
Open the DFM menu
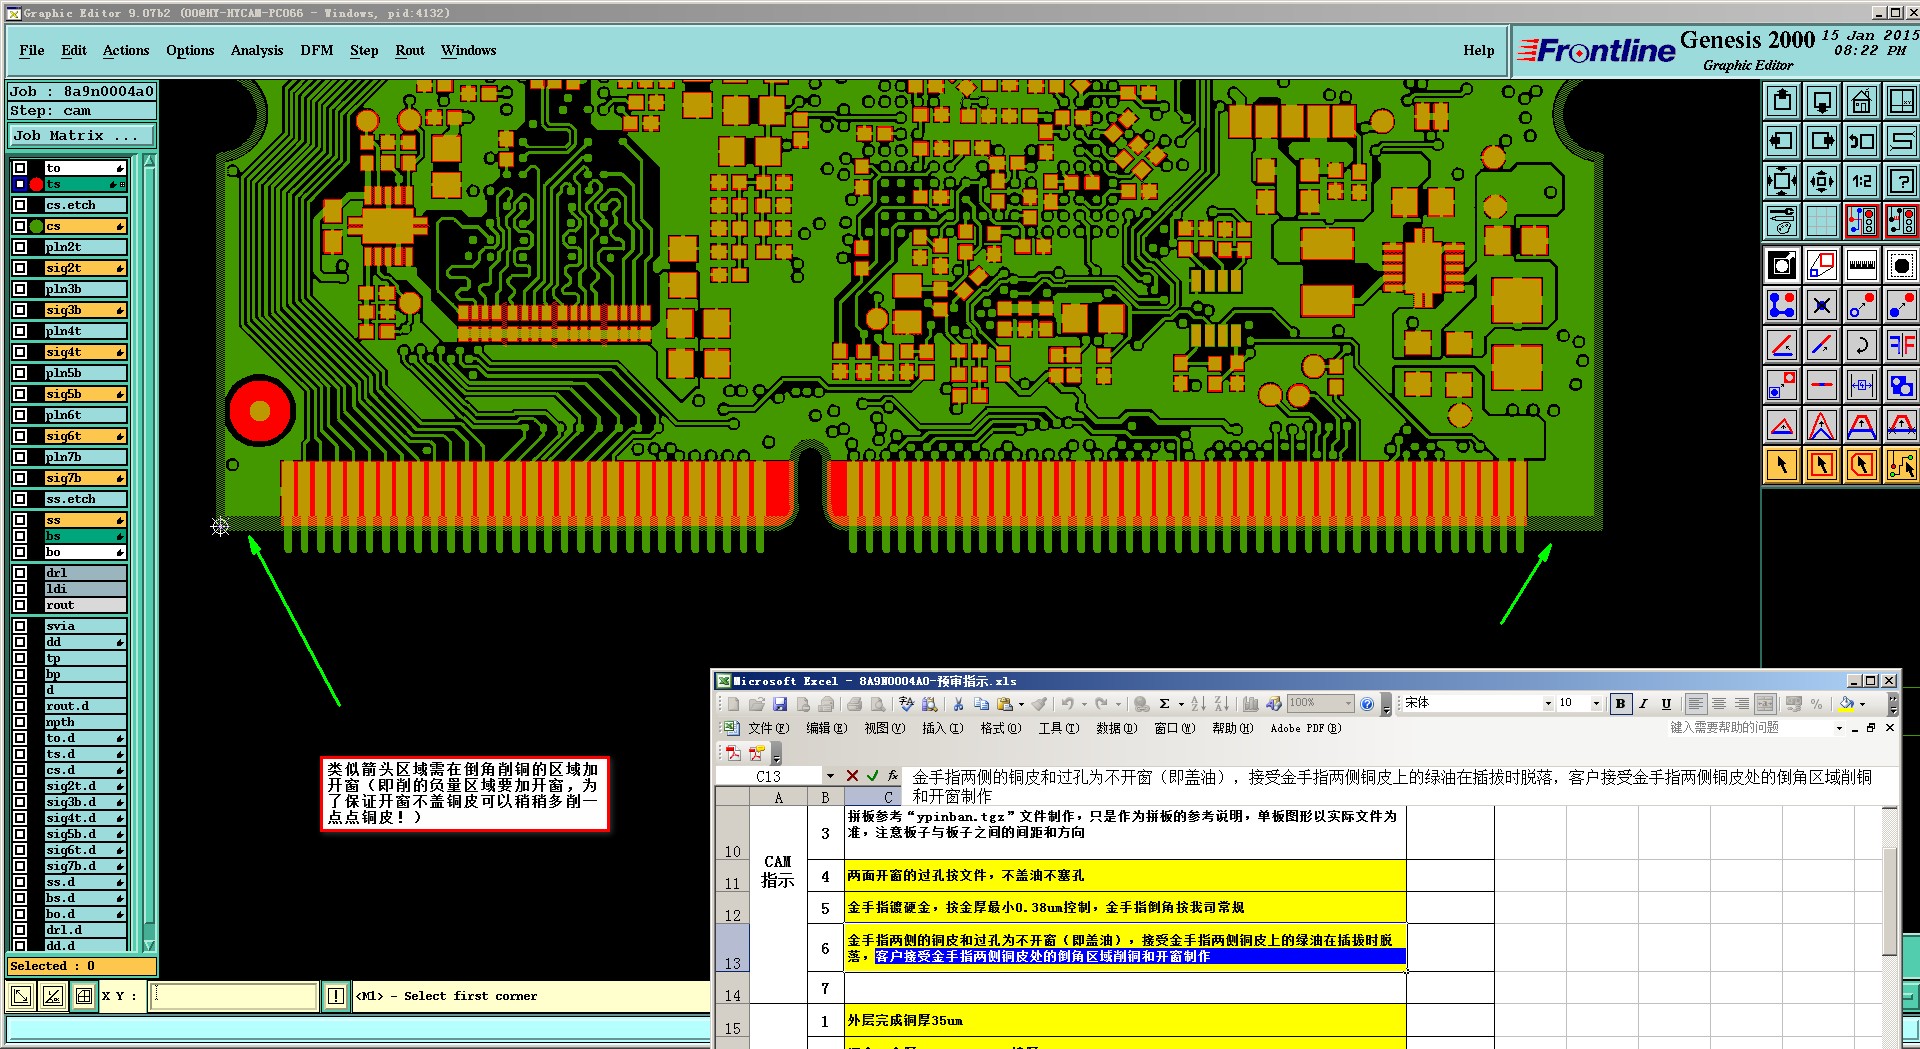click(x=317, y=50)
